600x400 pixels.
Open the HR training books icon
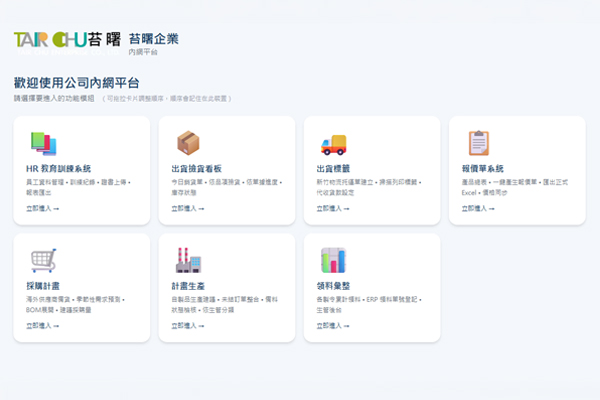(x=44, y=144)
